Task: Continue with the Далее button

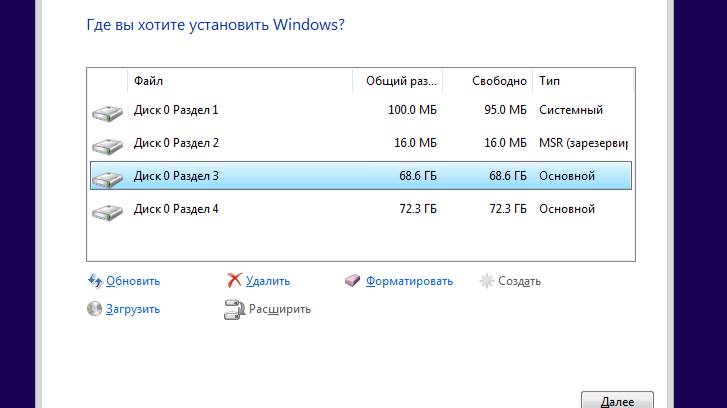Action: (x=618, y=400)
